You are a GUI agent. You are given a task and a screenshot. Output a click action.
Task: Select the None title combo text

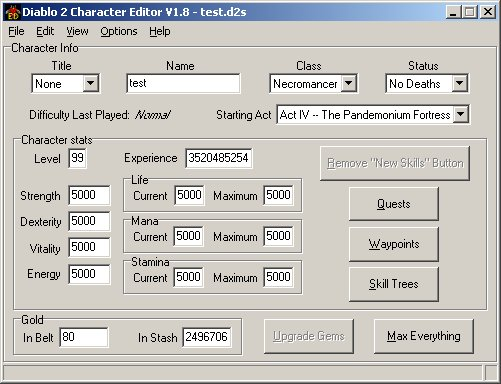48,84
